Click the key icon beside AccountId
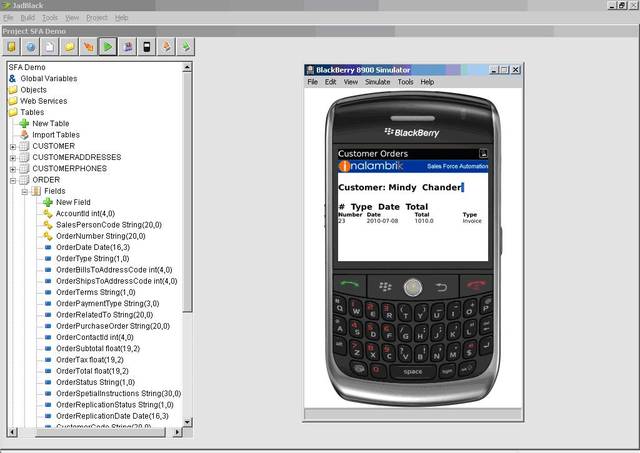 [48, 213]
